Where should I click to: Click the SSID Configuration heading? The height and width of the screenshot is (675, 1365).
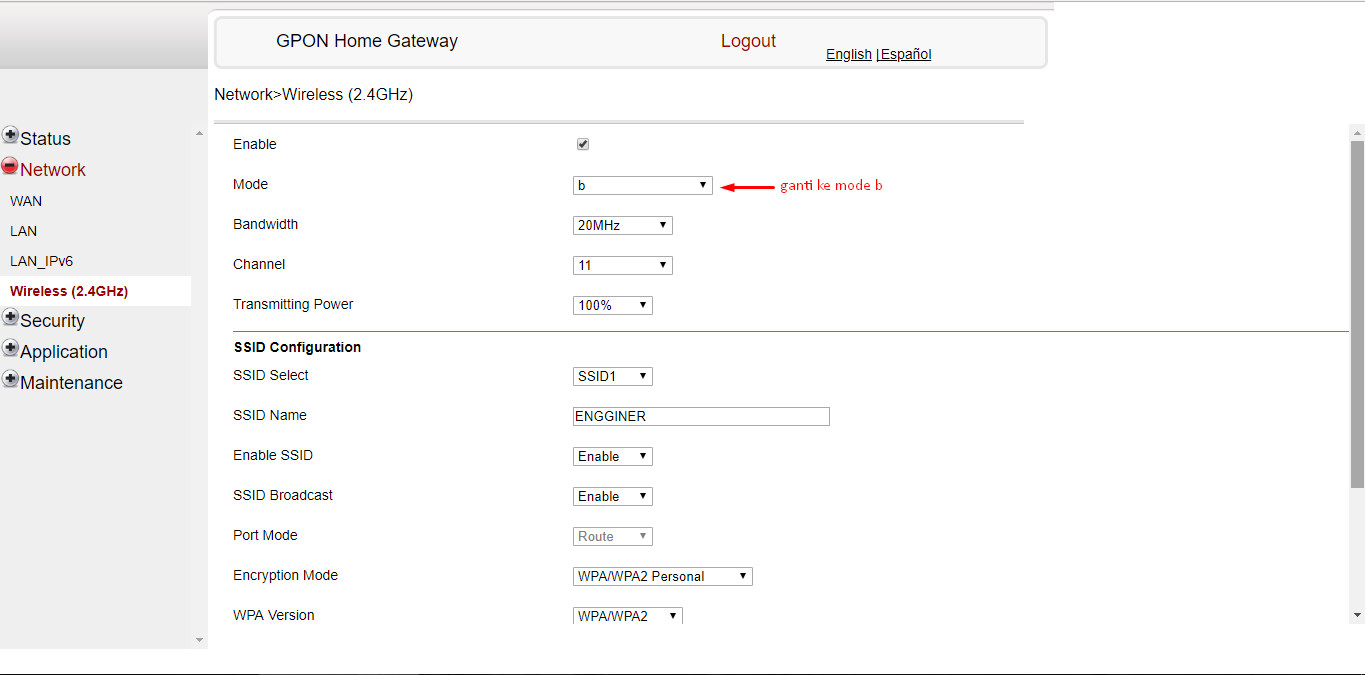point(297,347)
